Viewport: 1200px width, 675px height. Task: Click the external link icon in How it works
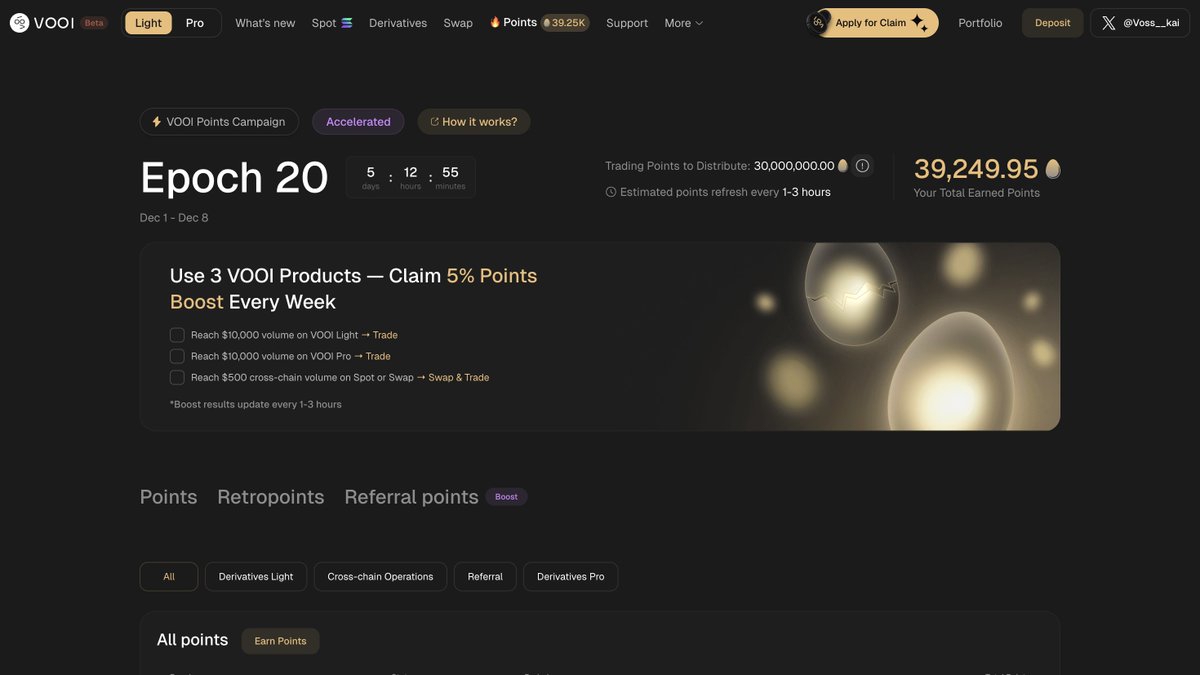click(434, 122)
